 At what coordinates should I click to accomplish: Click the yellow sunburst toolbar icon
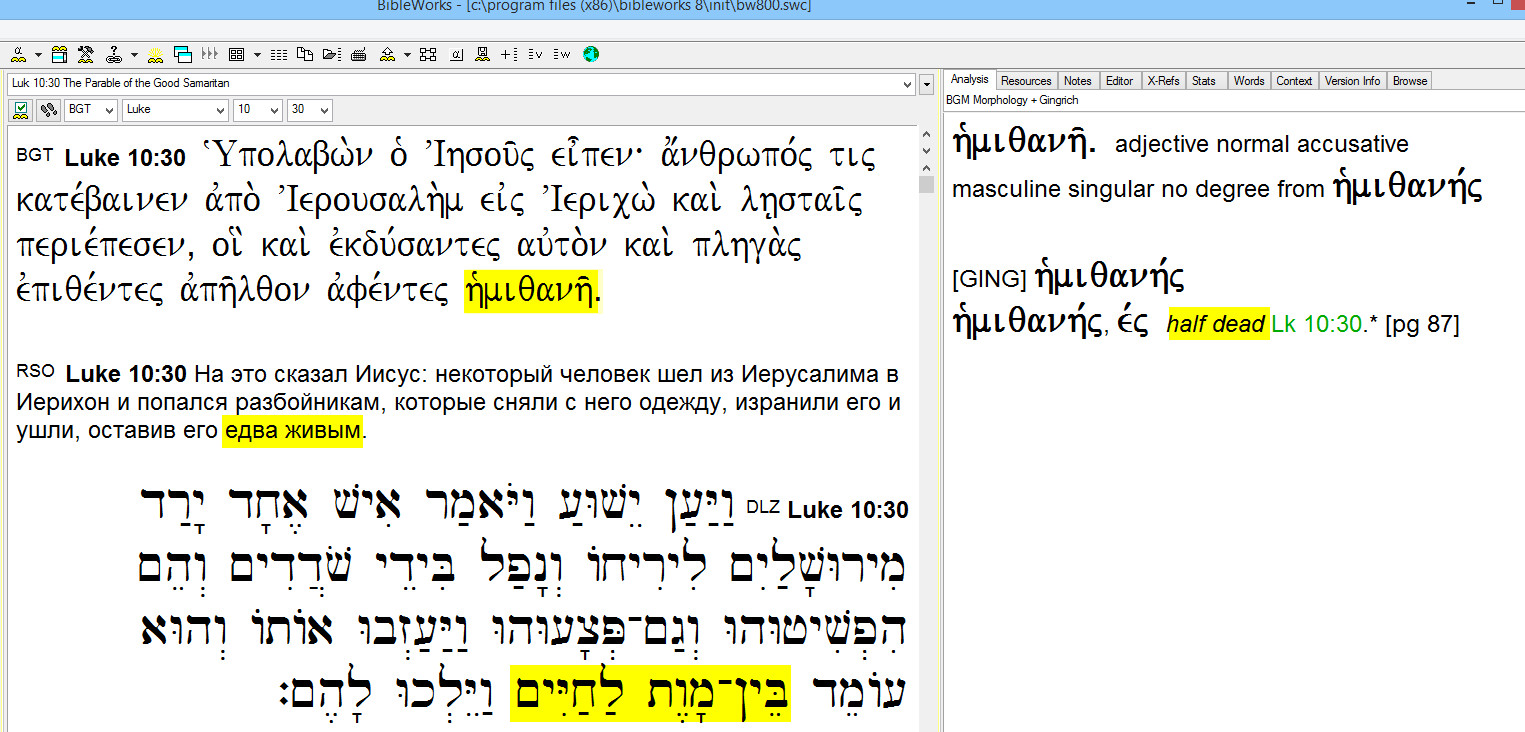pyautogui.click(x=155, y=54)
